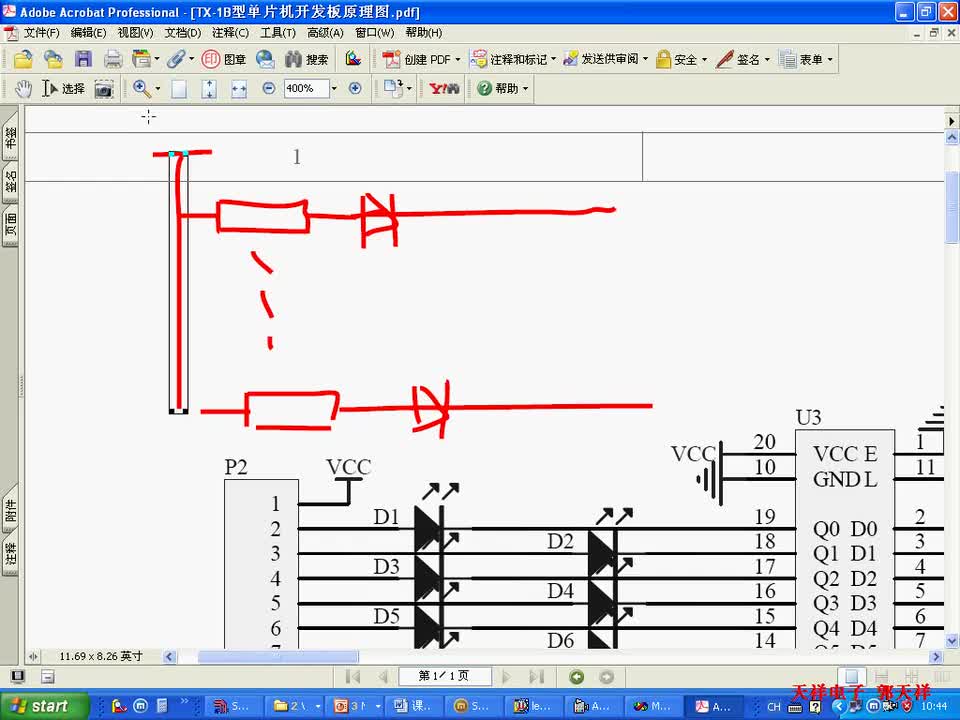Viewport: 960px width, 720px height.
Task: Click the minus Zoom Out button
Action: coord(268,88)
